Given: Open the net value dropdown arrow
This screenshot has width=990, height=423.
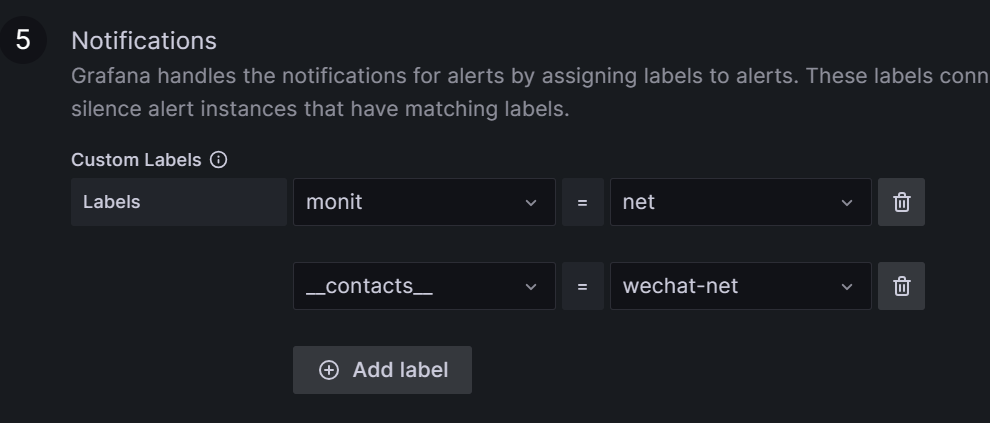Looking at the screenshot, I should 847,203.
